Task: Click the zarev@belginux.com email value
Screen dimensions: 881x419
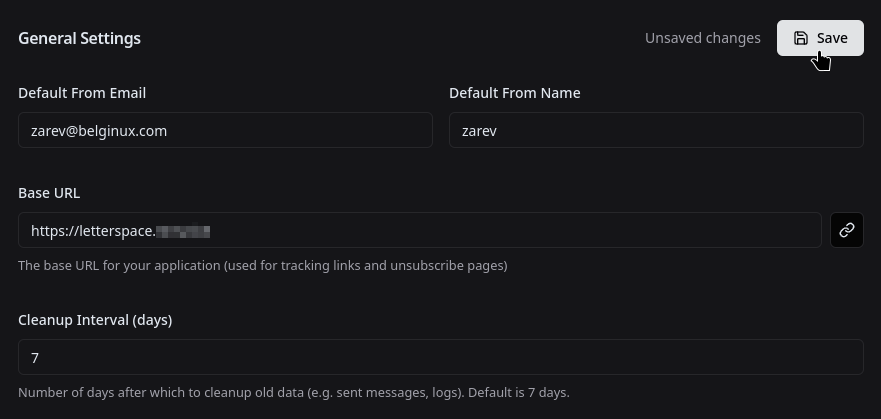Action: click(x=99, y=131)
